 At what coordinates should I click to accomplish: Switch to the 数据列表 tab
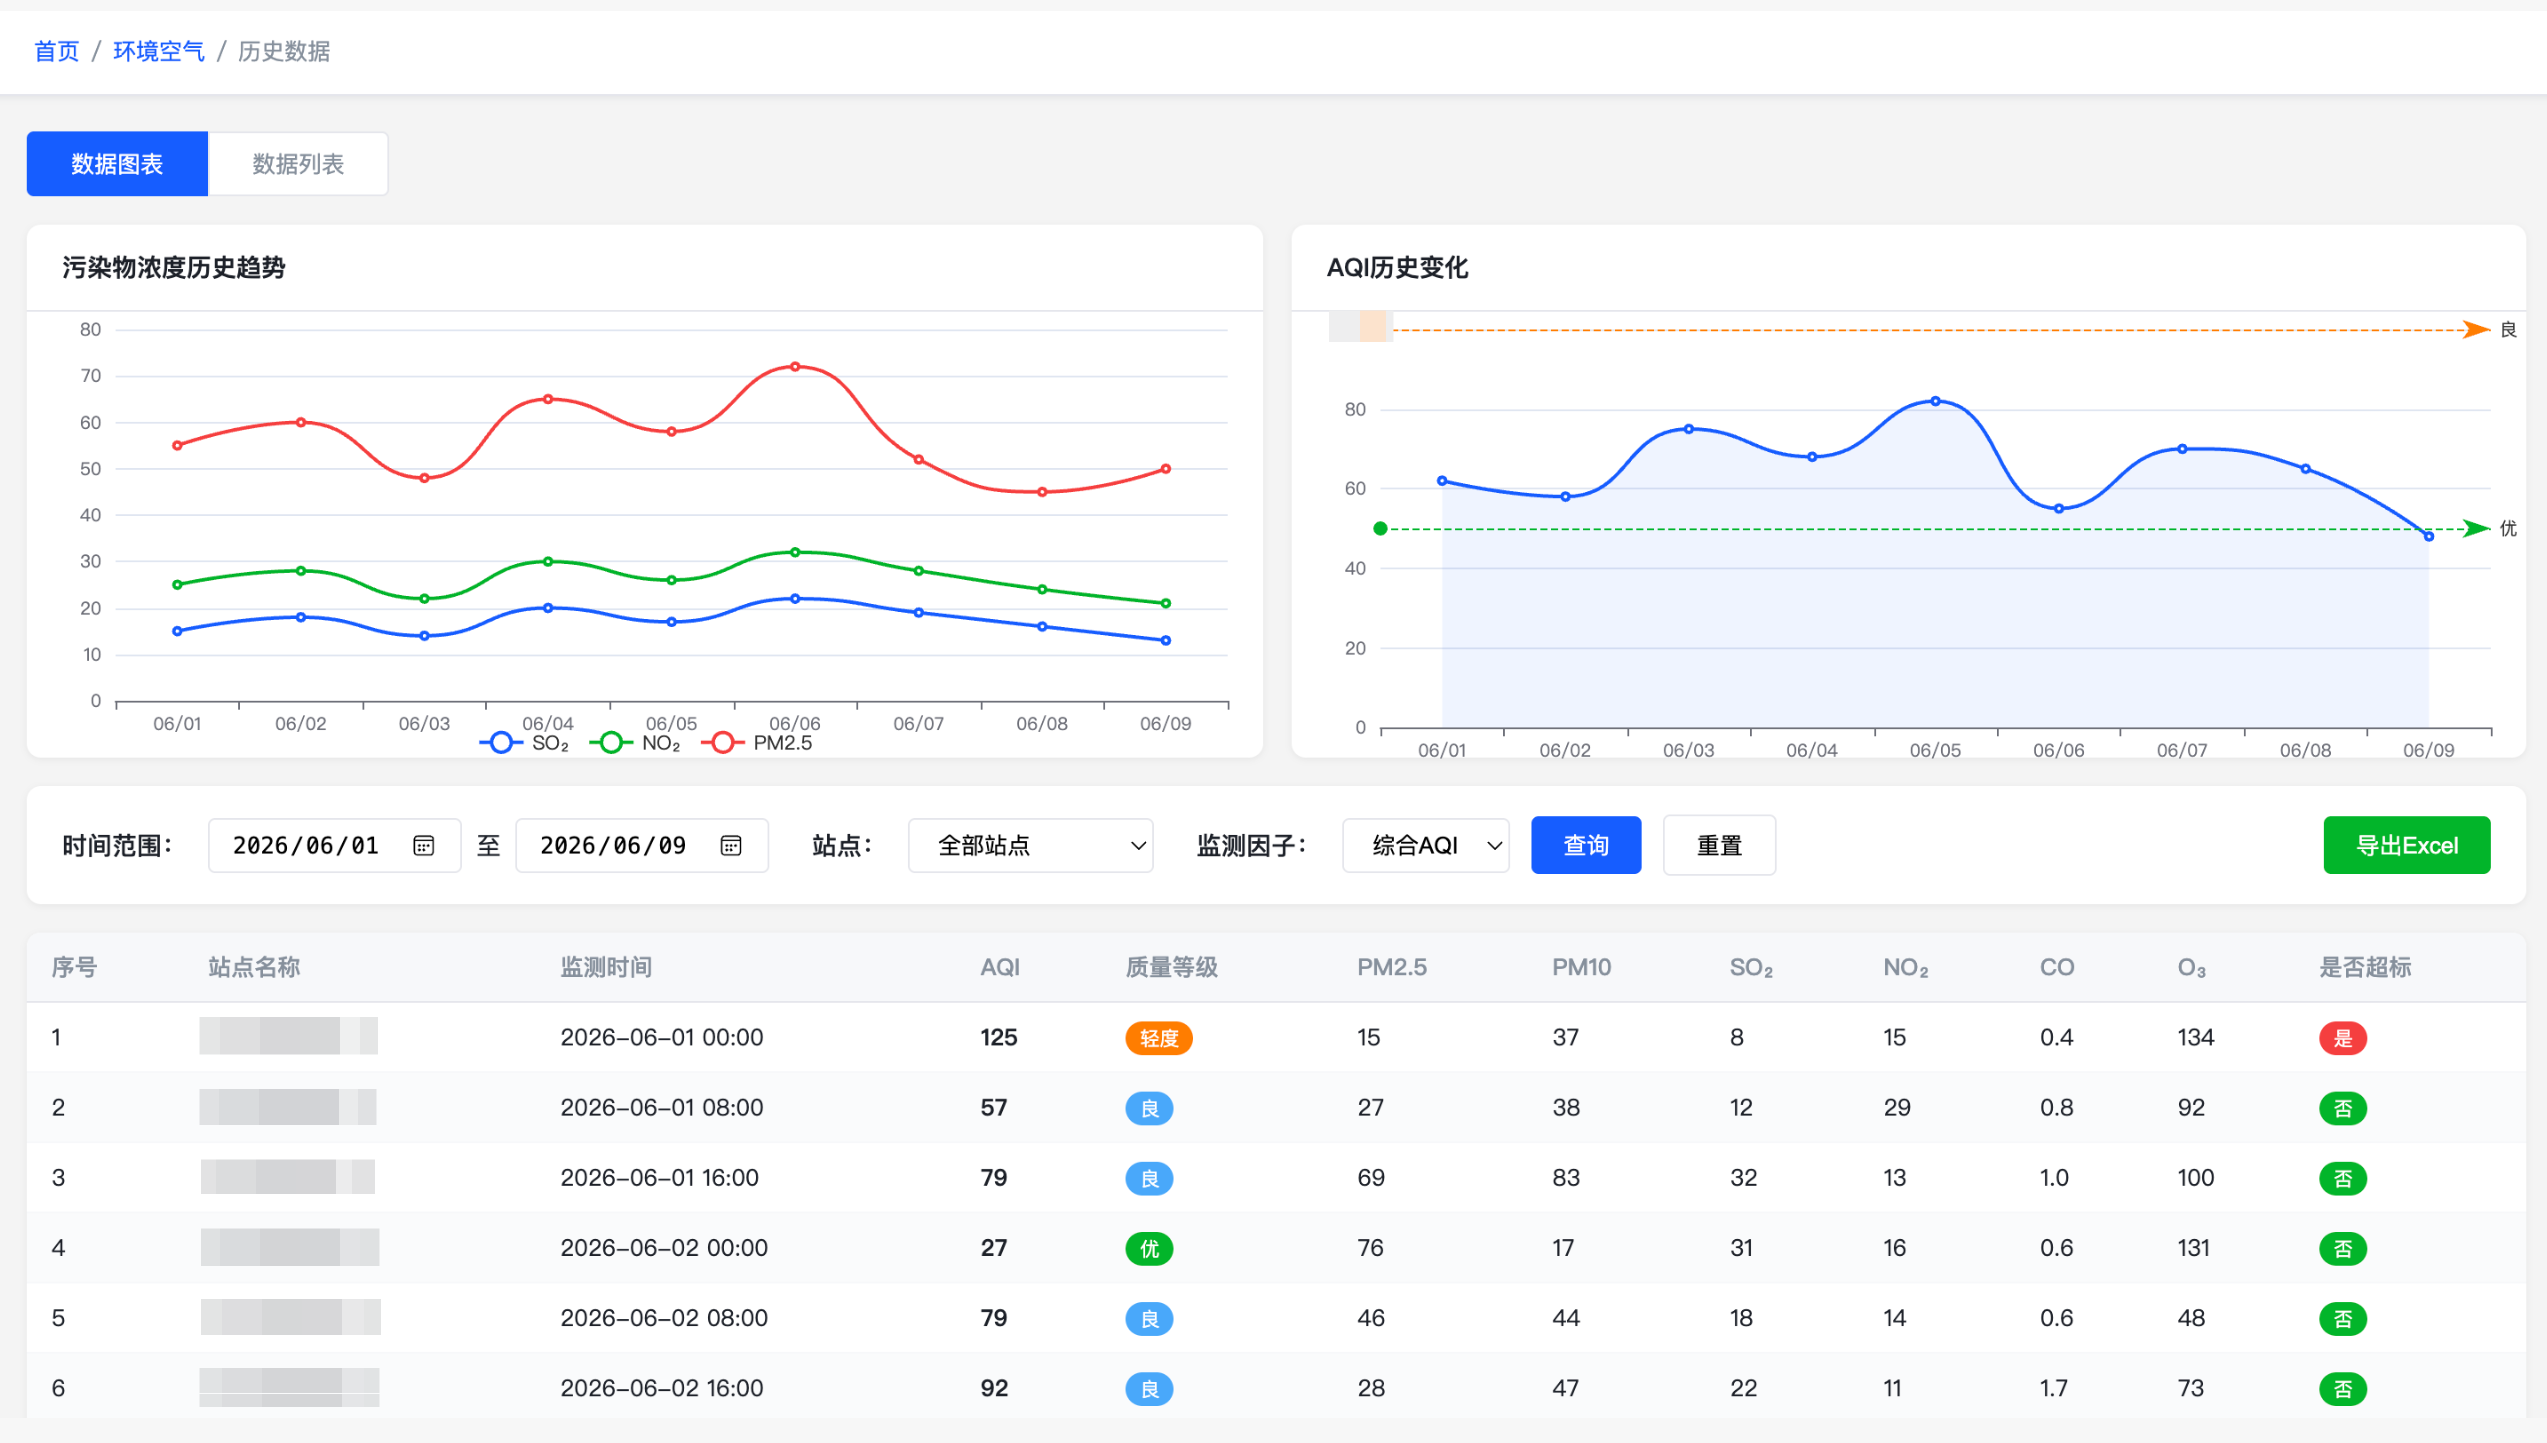point(298,164)
